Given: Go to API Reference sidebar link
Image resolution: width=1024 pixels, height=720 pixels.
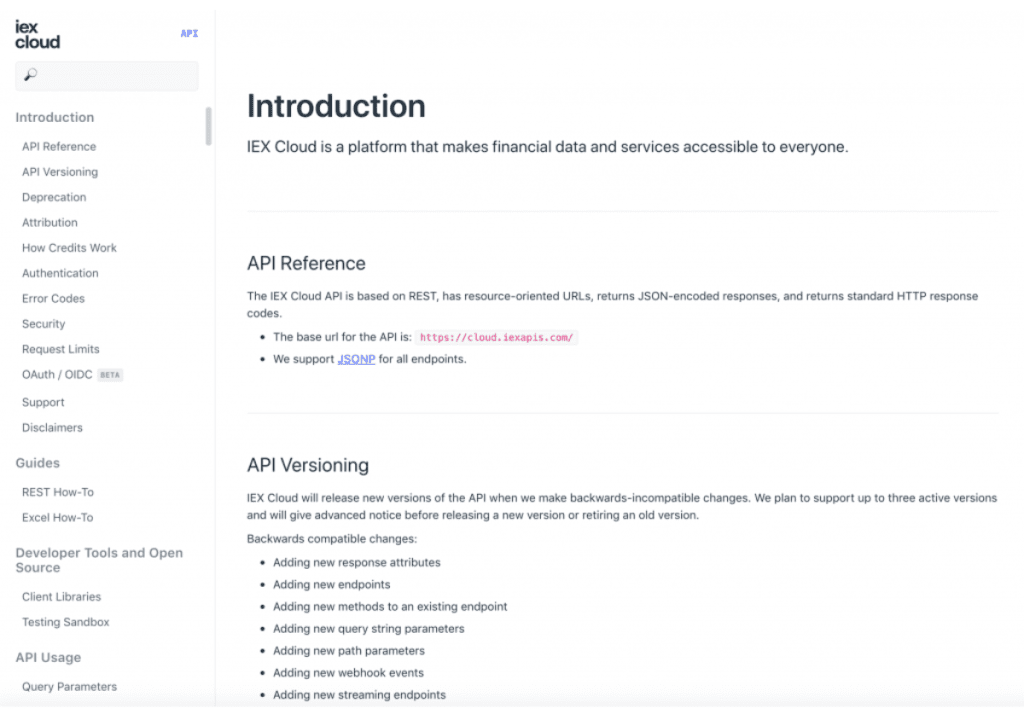Looking at the screenshot, I should click(x=59, y=146).
